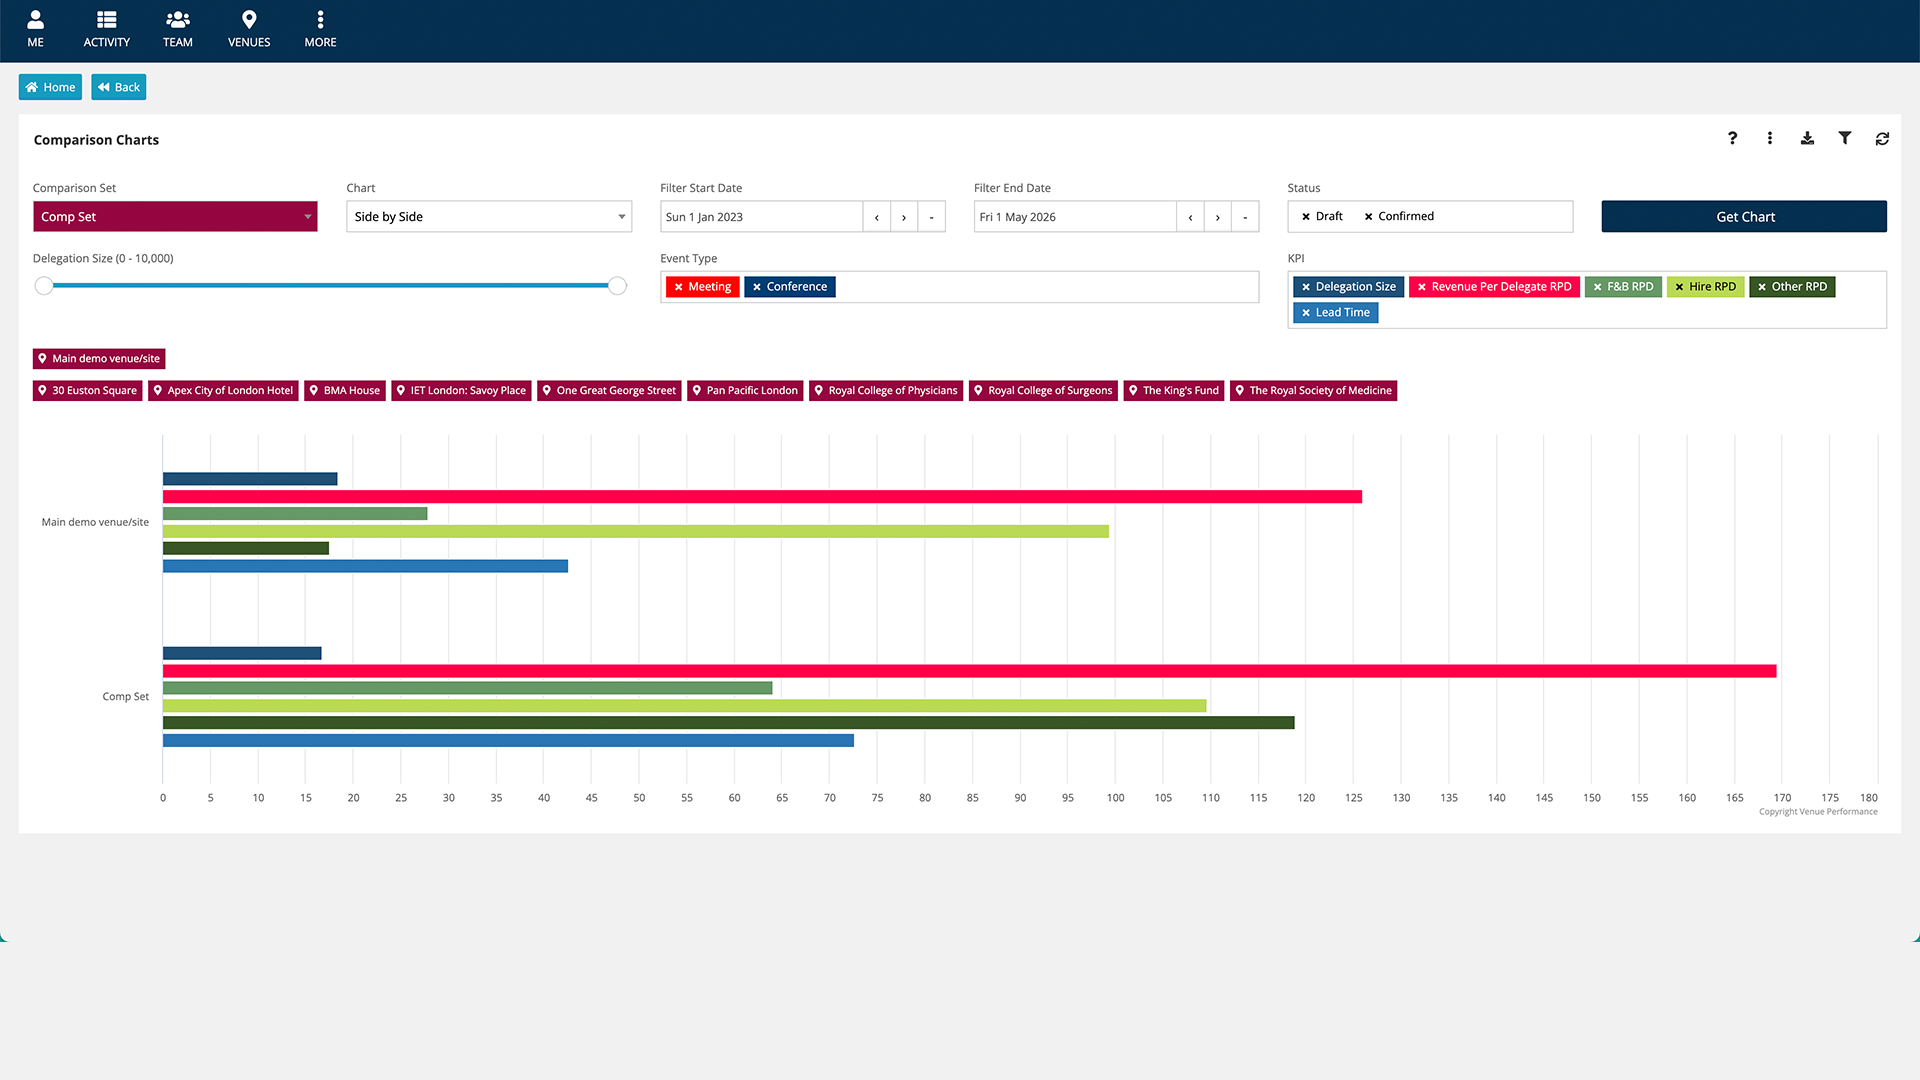Remove the Draft status tag
This screenshot has height=1080, width=1920.
point(1305,217)
